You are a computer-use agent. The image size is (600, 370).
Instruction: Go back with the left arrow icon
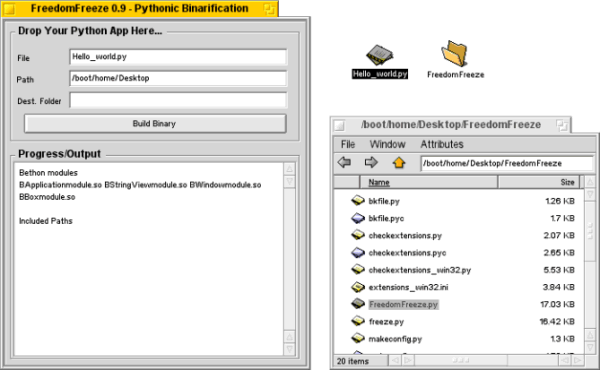point(344,163)
